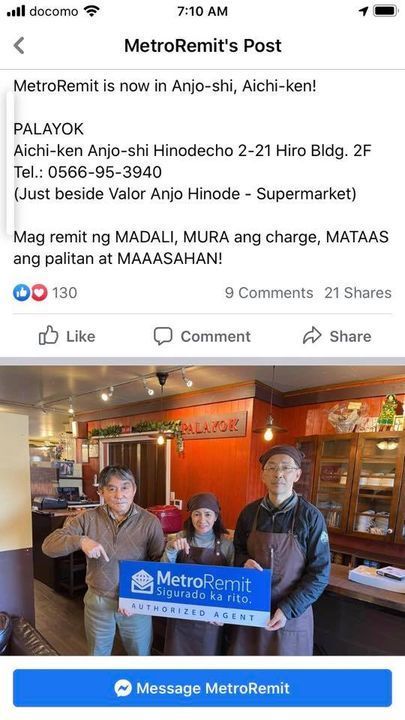405x720 pixels.
Task: Click the thumbs-up Like icon
Action: 48,336
